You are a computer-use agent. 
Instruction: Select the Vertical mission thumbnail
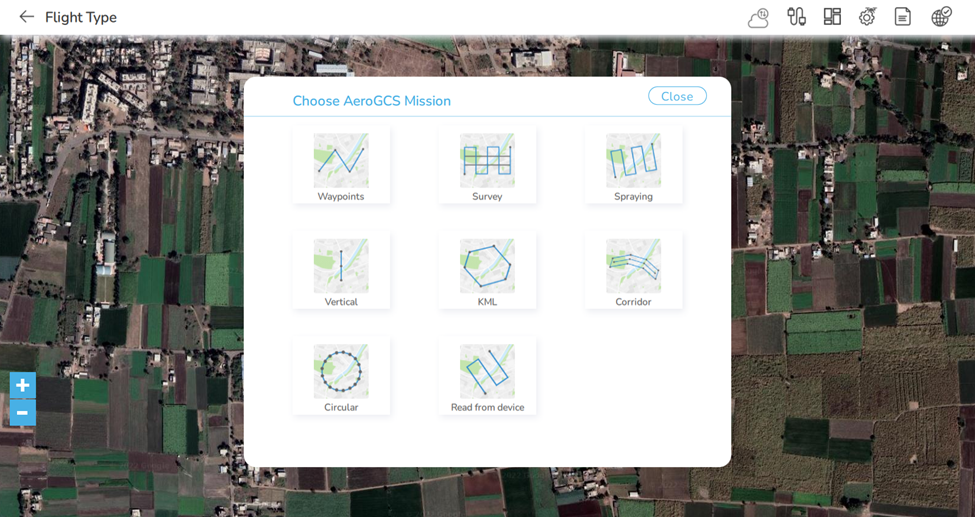[341, 266]
